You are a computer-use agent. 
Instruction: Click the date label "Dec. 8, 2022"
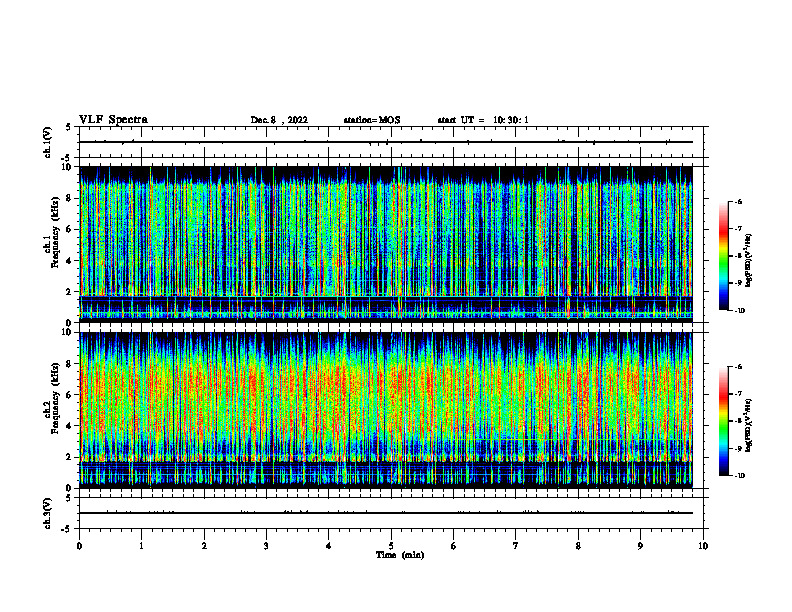pyautogui.click(x=279, y=120)
